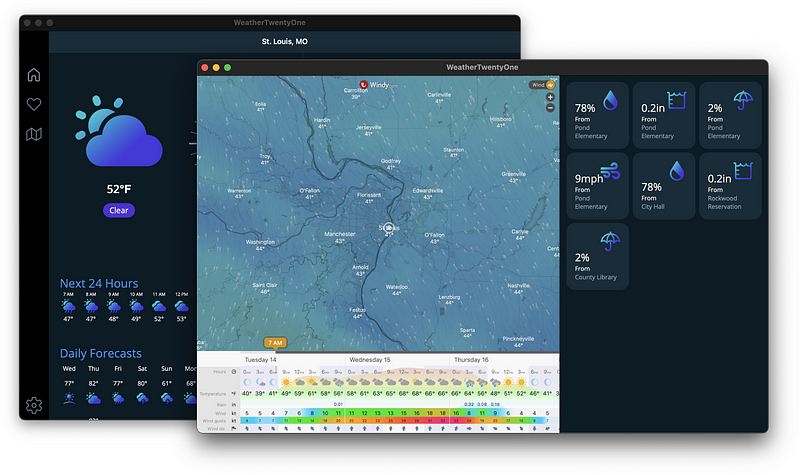Select the 7 AM timeline marker
This screenshot has width=800, height=475.
275,343
